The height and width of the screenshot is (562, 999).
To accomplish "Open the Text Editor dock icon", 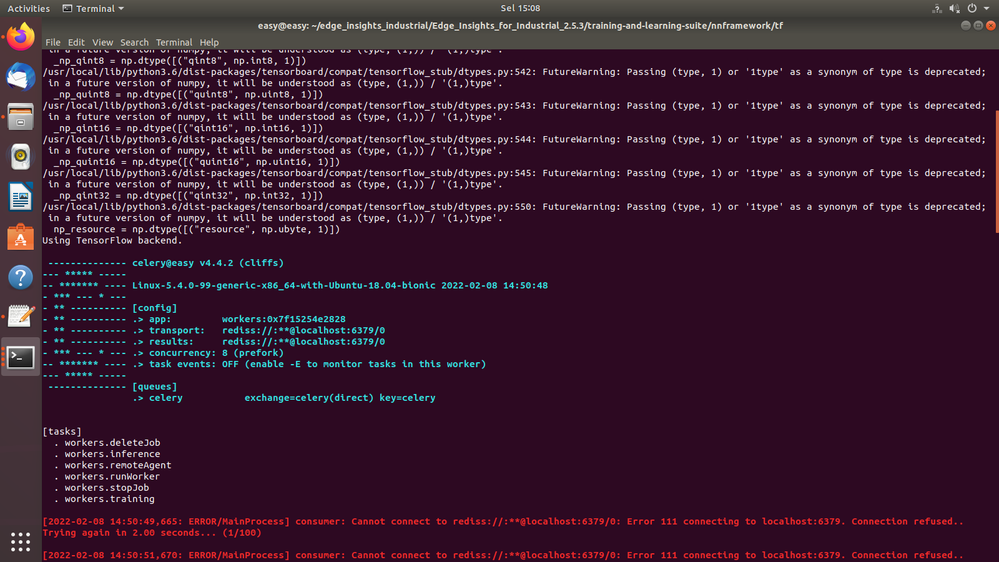I will pyautogui.click(x=20, y=317).
